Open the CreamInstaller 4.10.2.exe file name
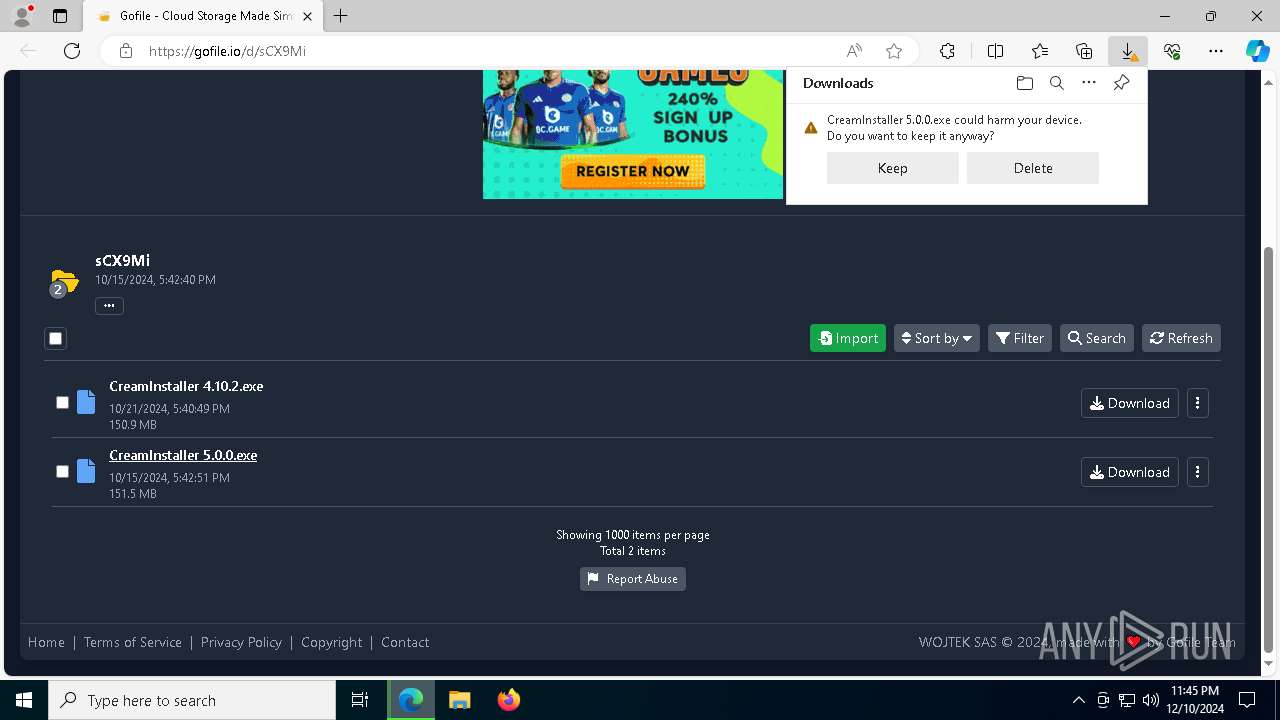The image size is (1280, 720). 186,386
